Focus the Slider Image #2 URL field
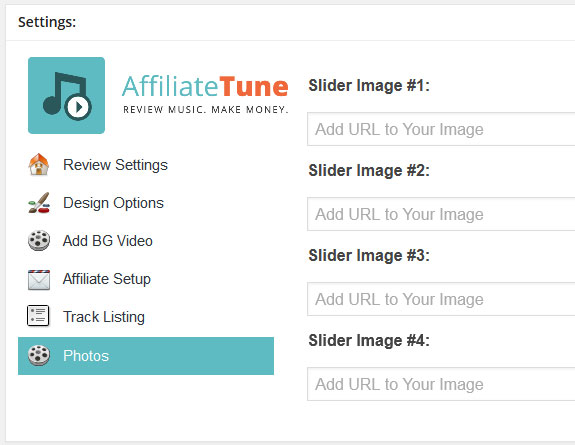Viewport: 575px width, 445px height. (441, 214)
